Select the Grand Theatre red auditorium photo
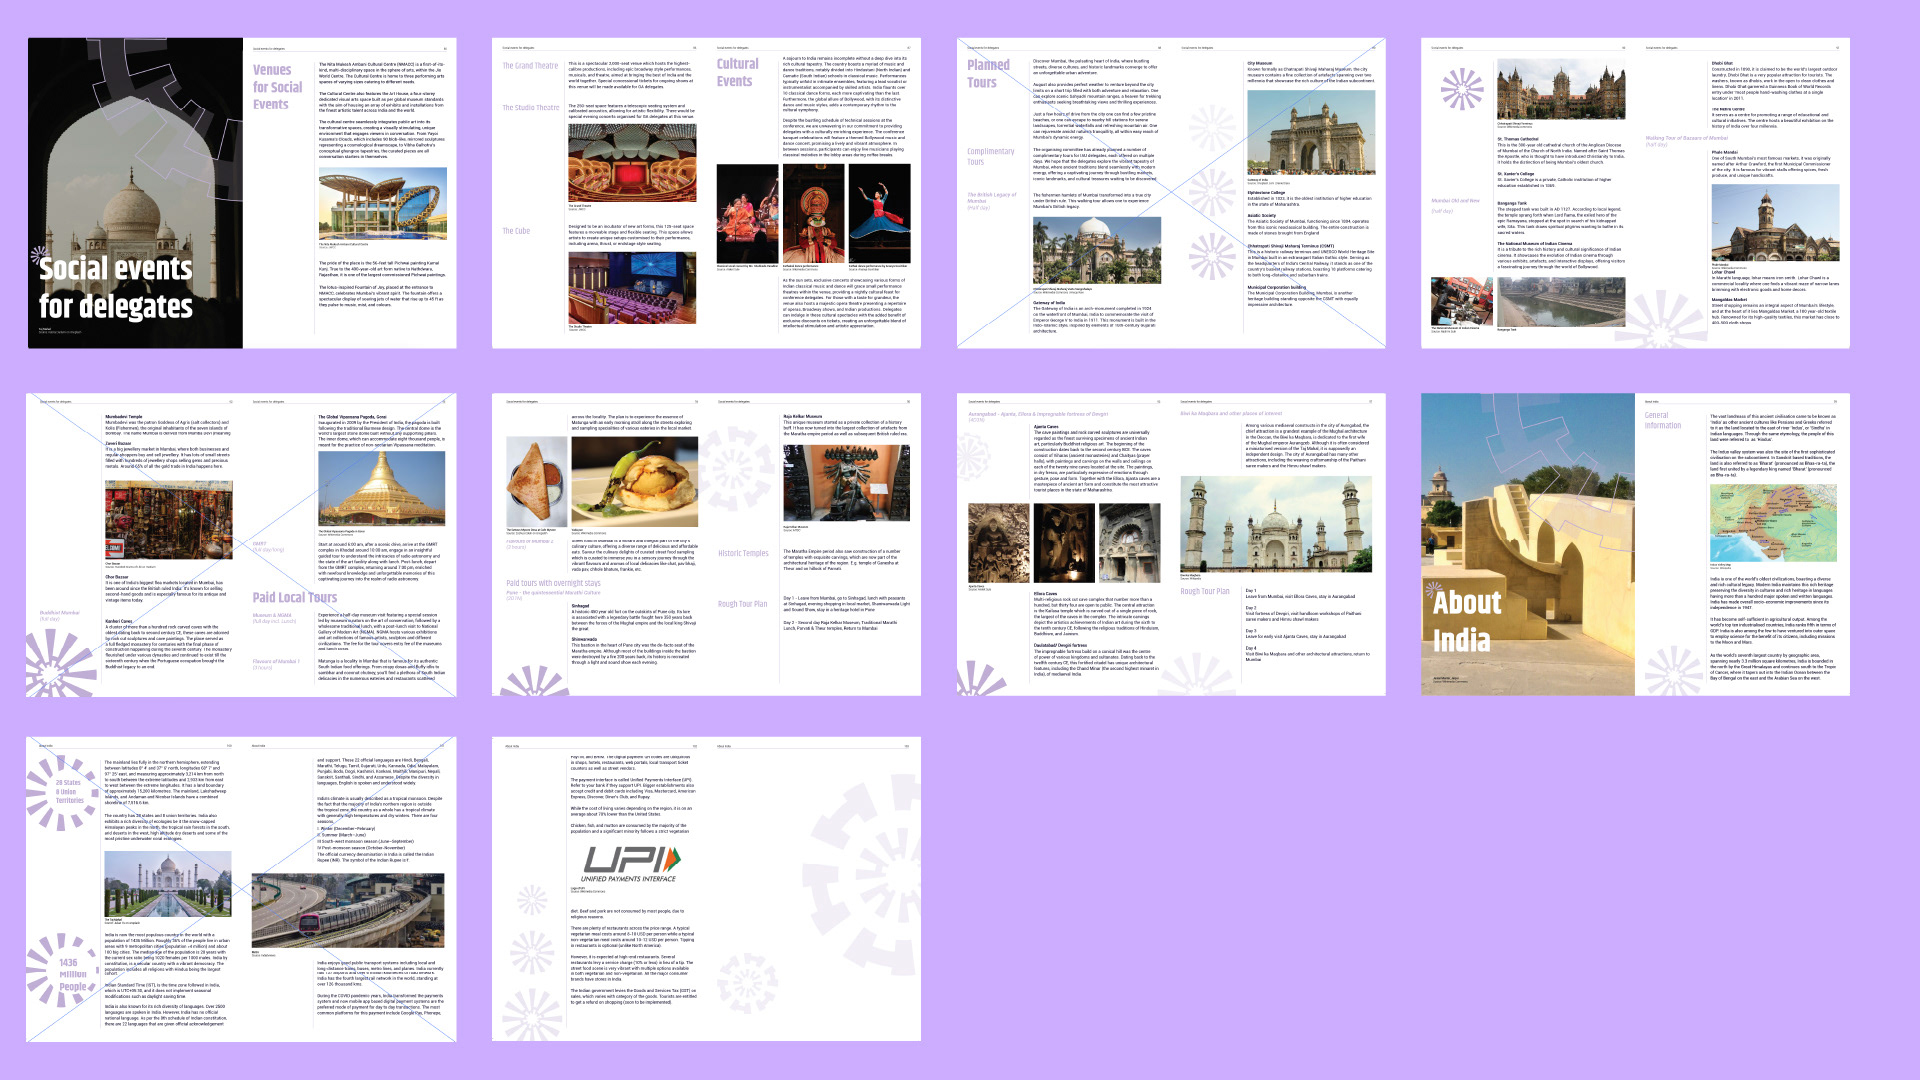This screenshot has width=1920, height=1080. click(x=631, y=165)
